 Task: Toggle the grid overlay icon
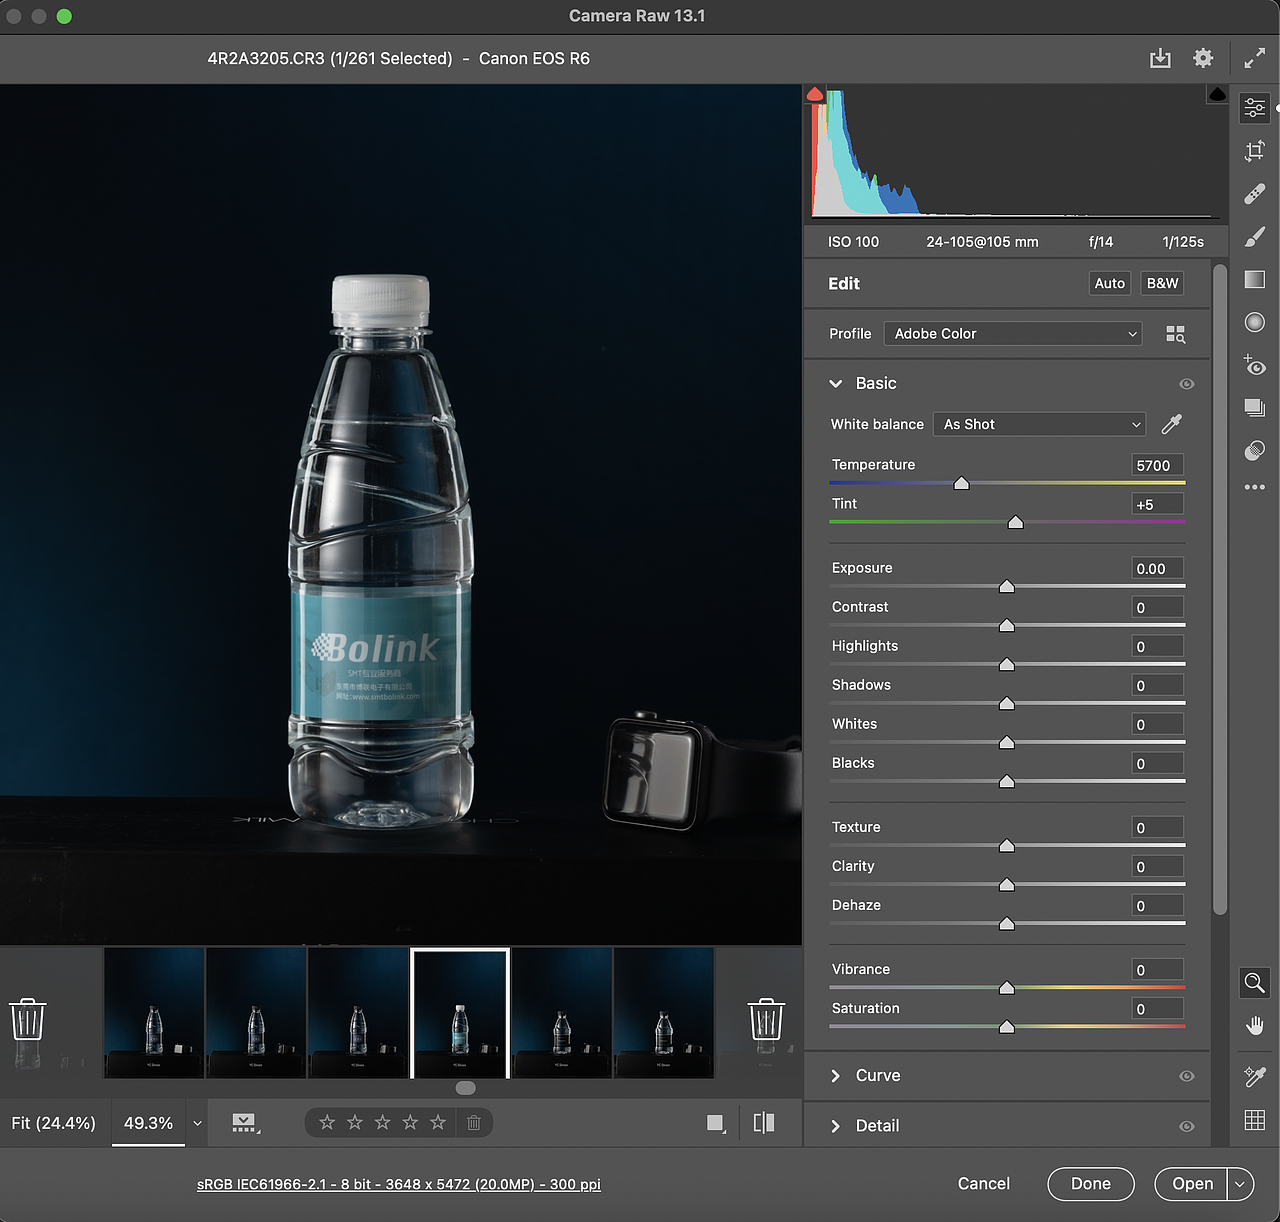(1255, 1120)
